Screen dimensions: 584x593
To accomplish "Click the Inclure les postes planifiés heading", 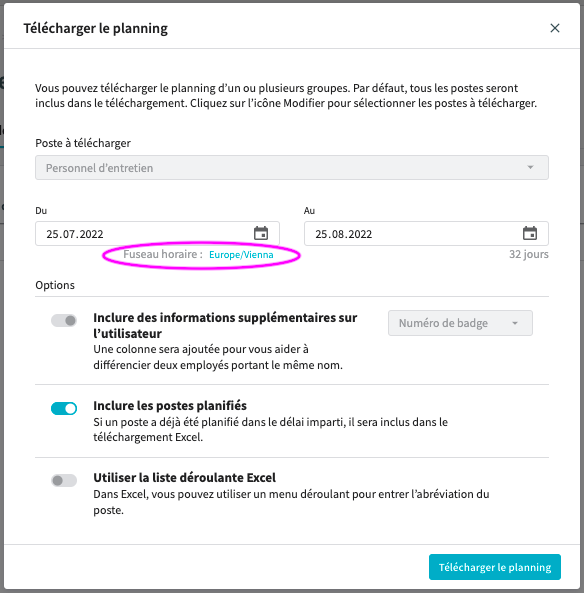I will tap(170, 405).
